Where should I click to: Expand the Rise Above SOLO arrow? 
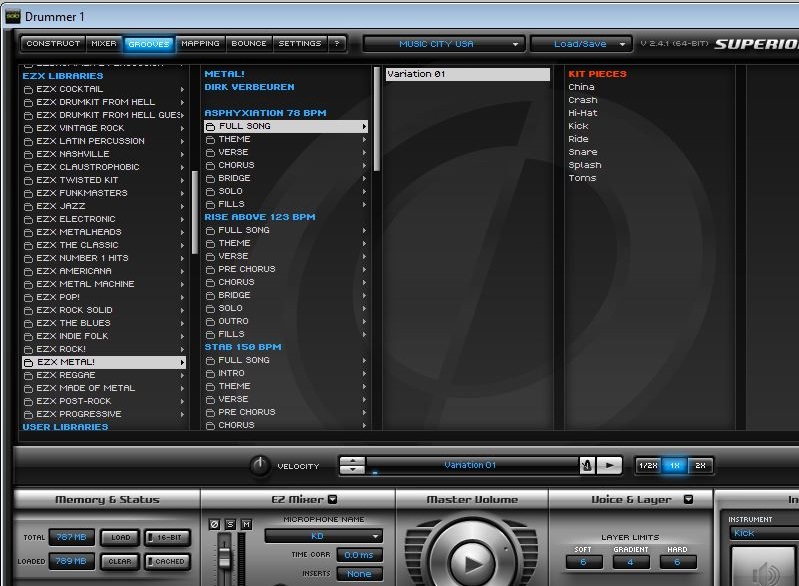click(364, 308)
